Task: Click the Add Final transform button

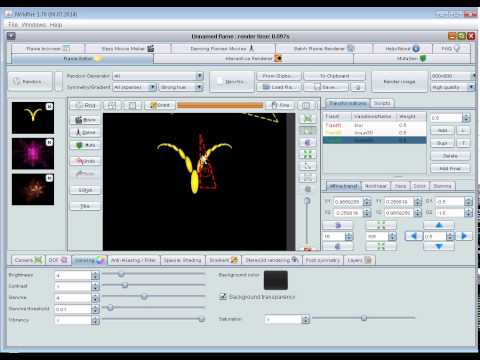Action: (x=450, y=168)
